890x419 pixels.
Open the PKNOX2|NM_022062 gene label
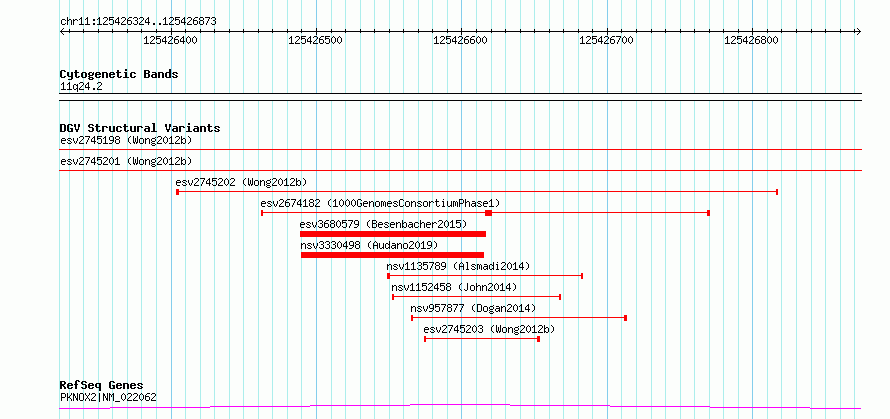coord(108,397)
